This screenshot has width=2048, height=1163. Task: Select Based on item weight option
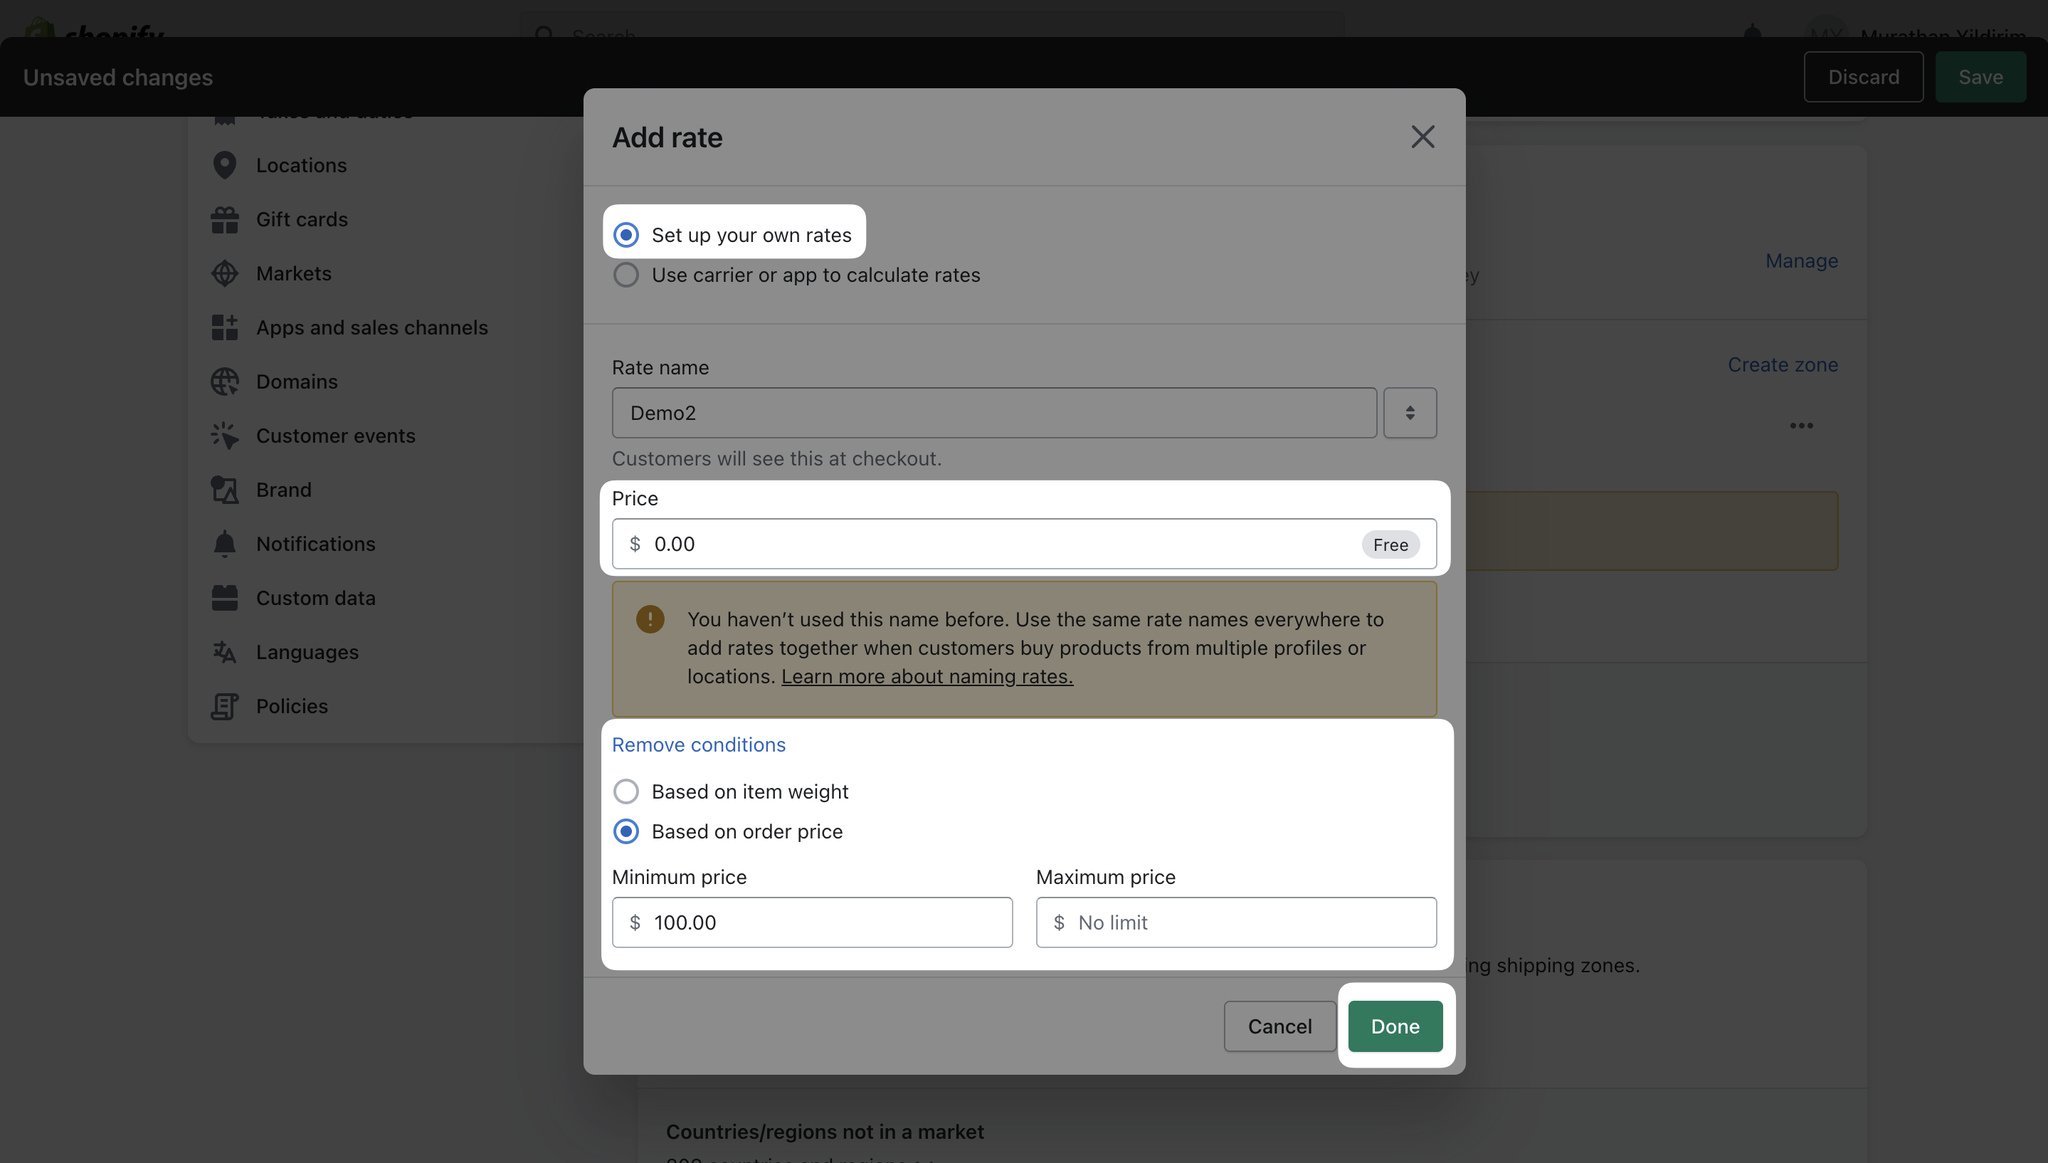coord(626,791)
